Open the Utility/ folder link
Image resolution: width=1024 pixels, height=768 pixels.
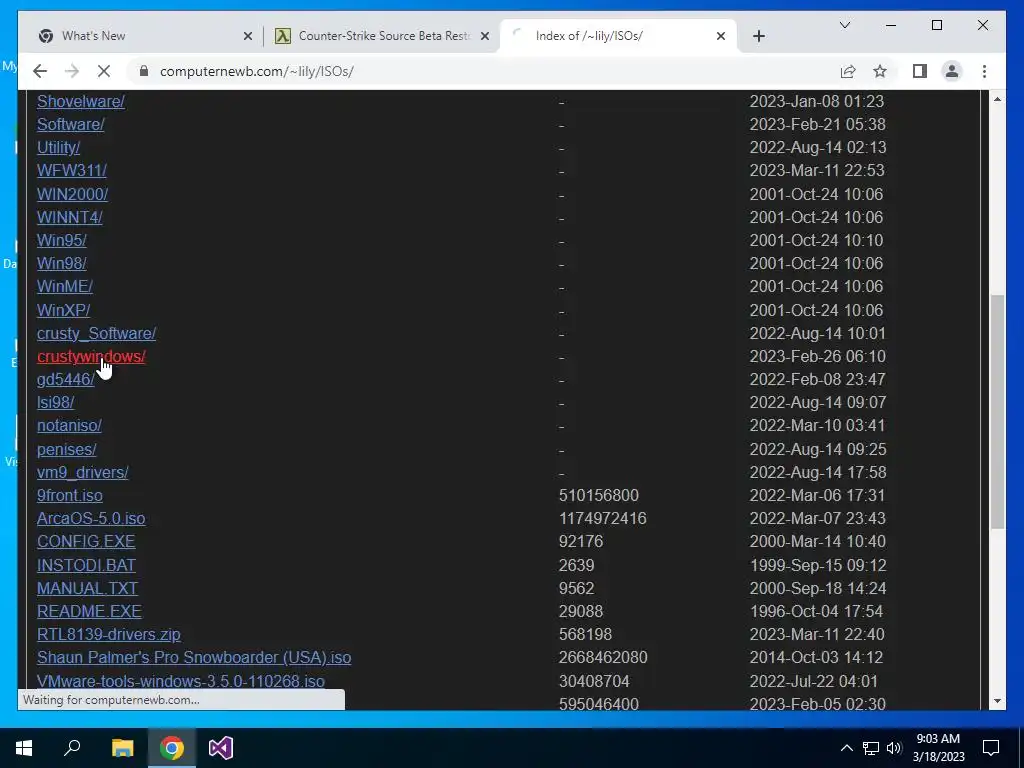tap(59, 148)
